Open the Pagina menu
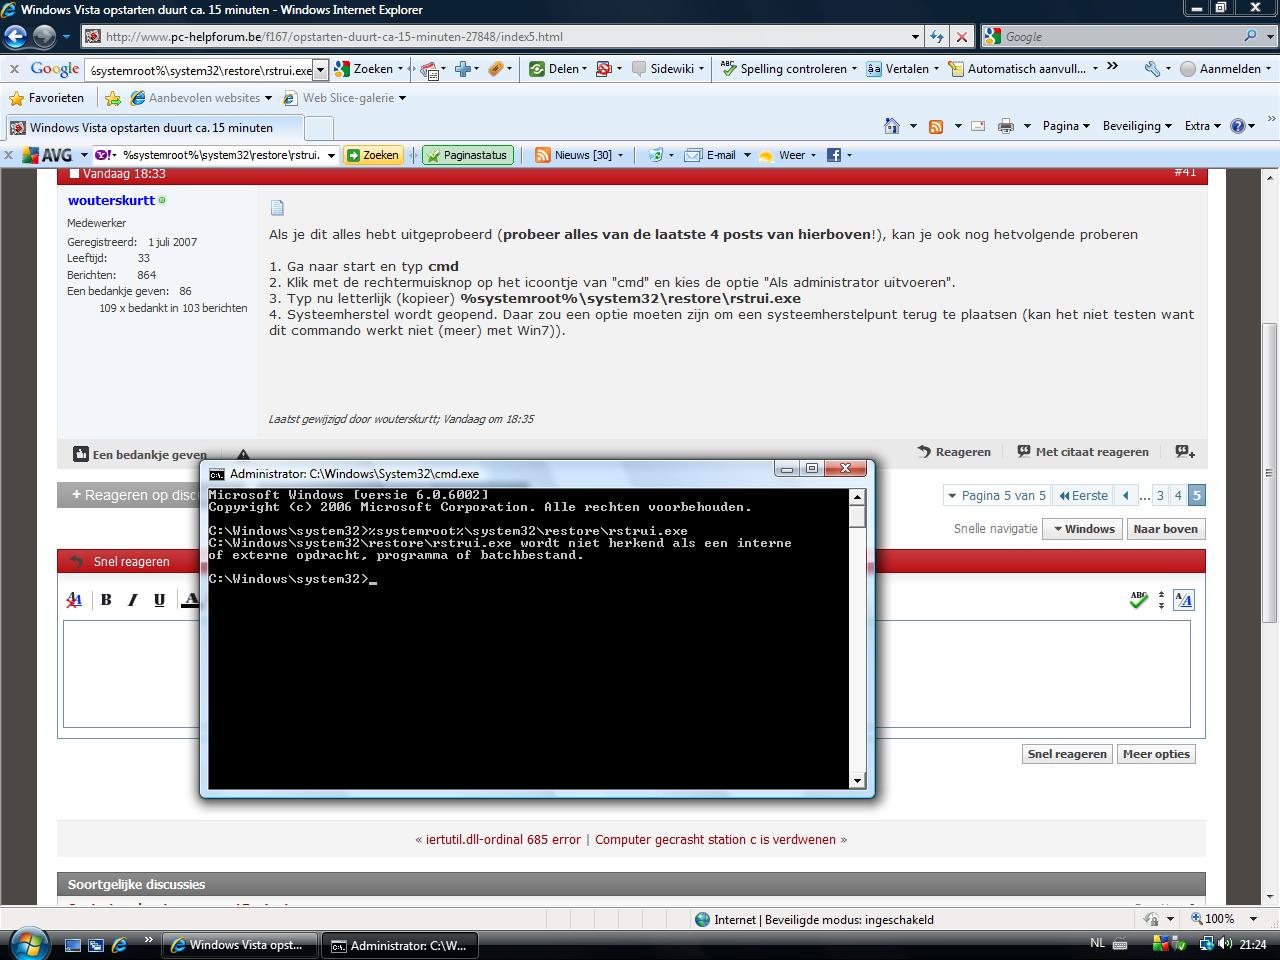 click(1065, 126)
